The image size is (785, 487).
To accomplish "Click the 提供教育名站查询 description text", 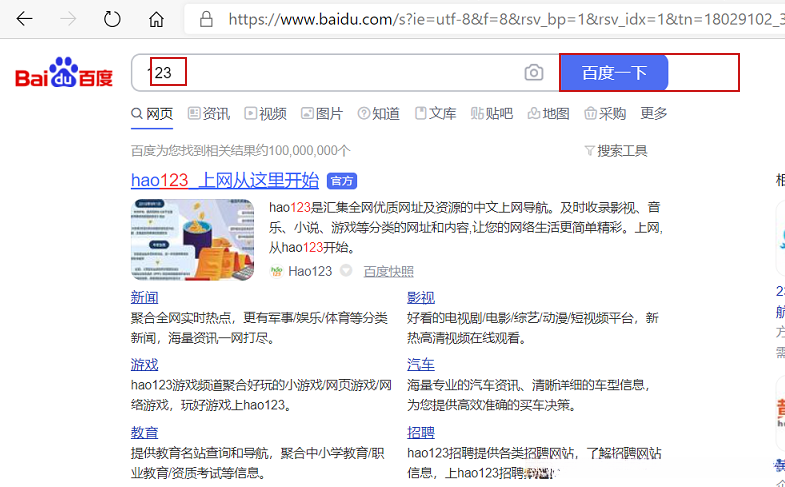I will coord(258,462).
